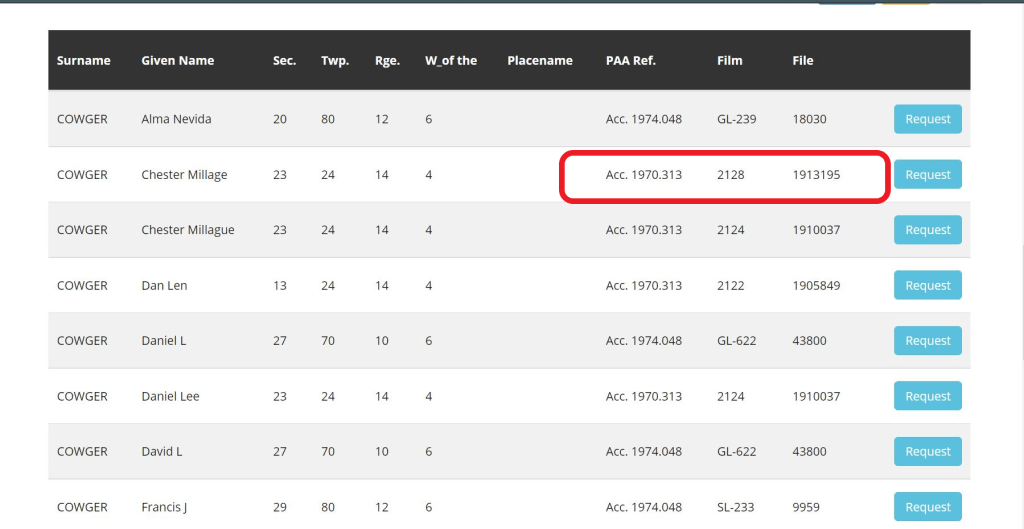The height and width of the screenshot is (529, 1024).
Task: Click film SL-233 in last row
Action: click(x=735, y=507)
